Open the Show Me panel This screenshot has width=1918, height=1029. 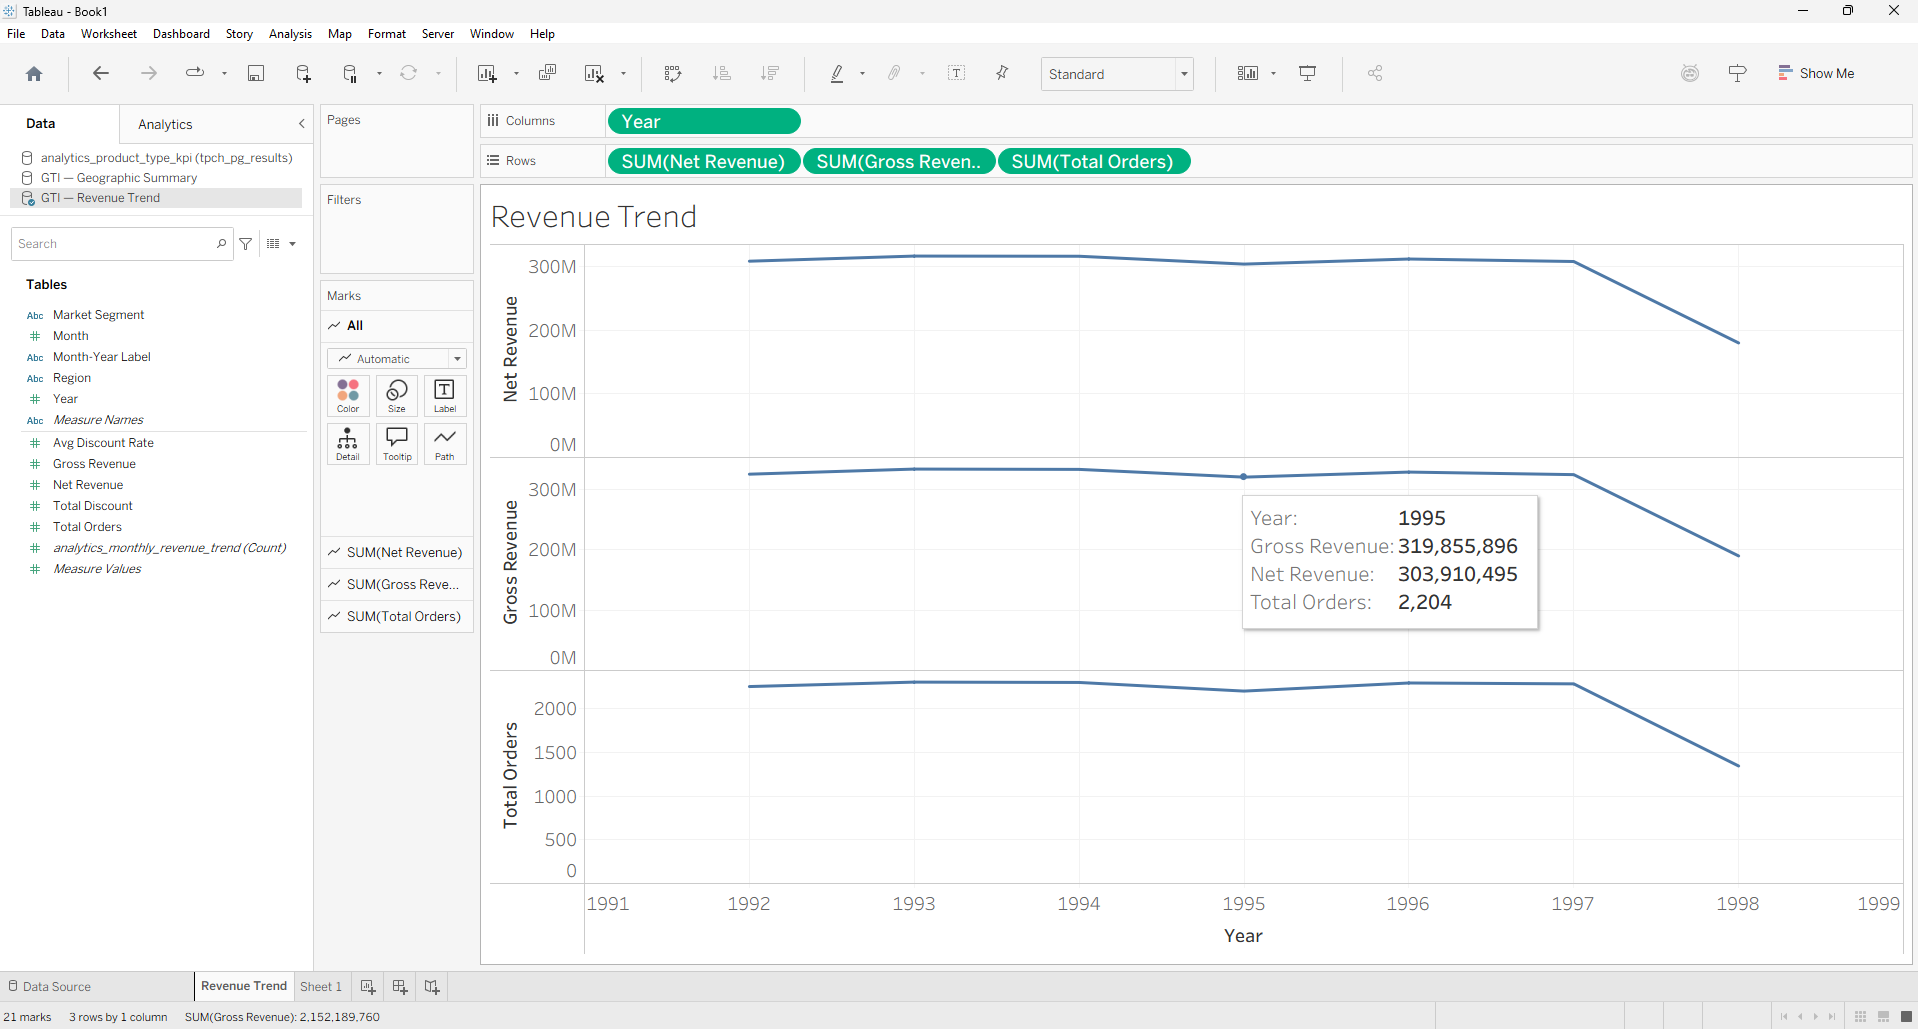[1816, 73]
